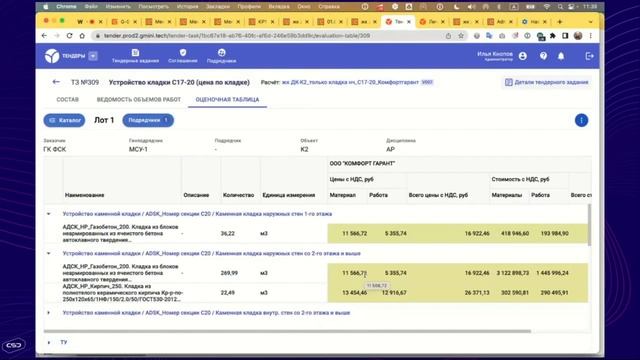The image size is (640, 360).
Task: Click the Тендеры logo icon
Action: [x=52, y=56]
